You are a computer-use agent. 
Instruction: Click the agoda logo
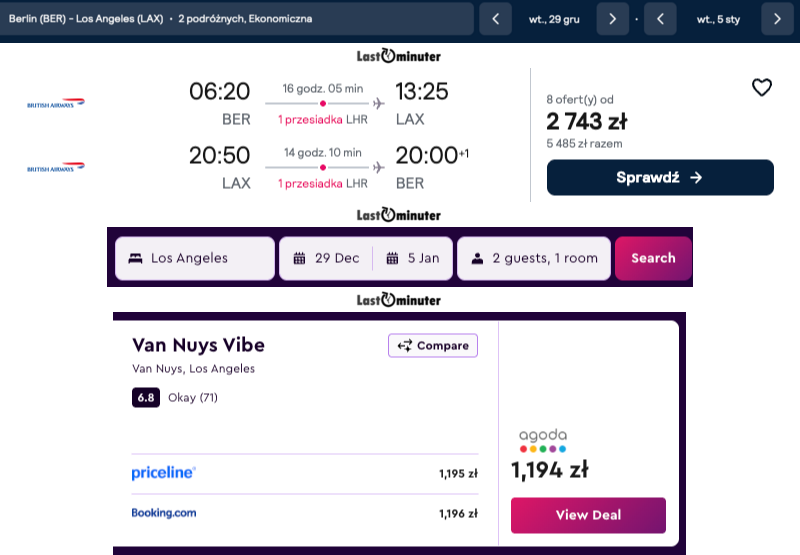(543, 441)
